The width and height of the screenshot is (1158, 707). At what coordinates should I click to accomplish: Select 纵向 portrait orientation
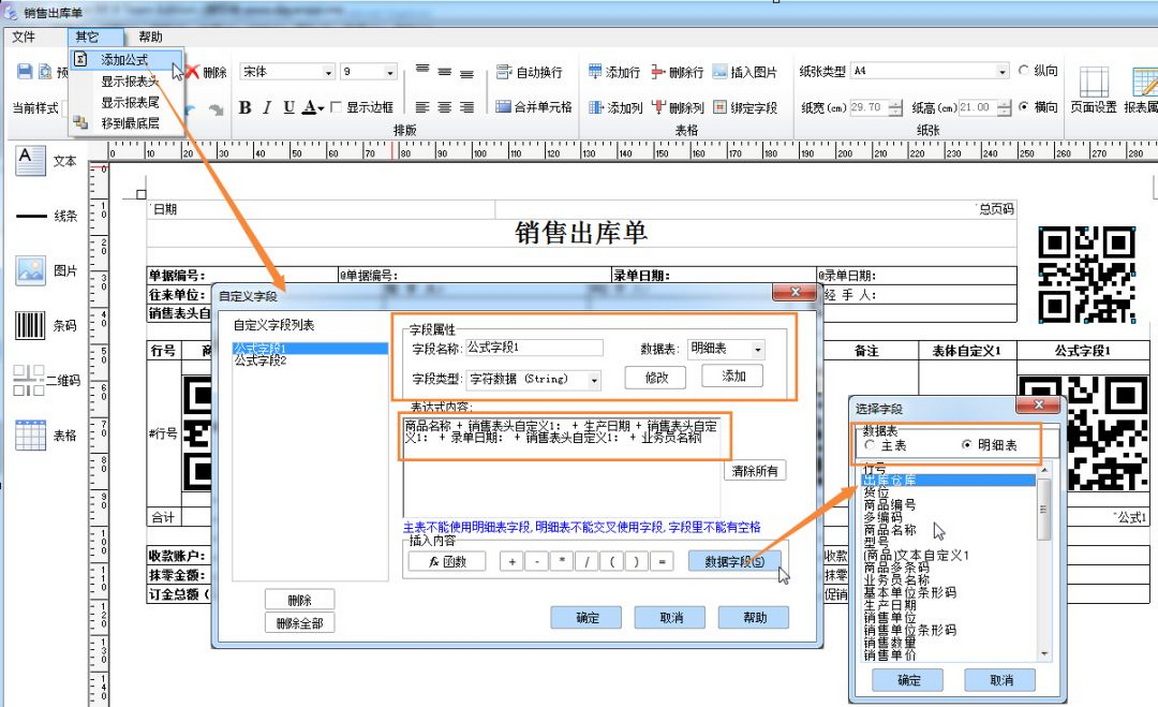coord(1024,71)
